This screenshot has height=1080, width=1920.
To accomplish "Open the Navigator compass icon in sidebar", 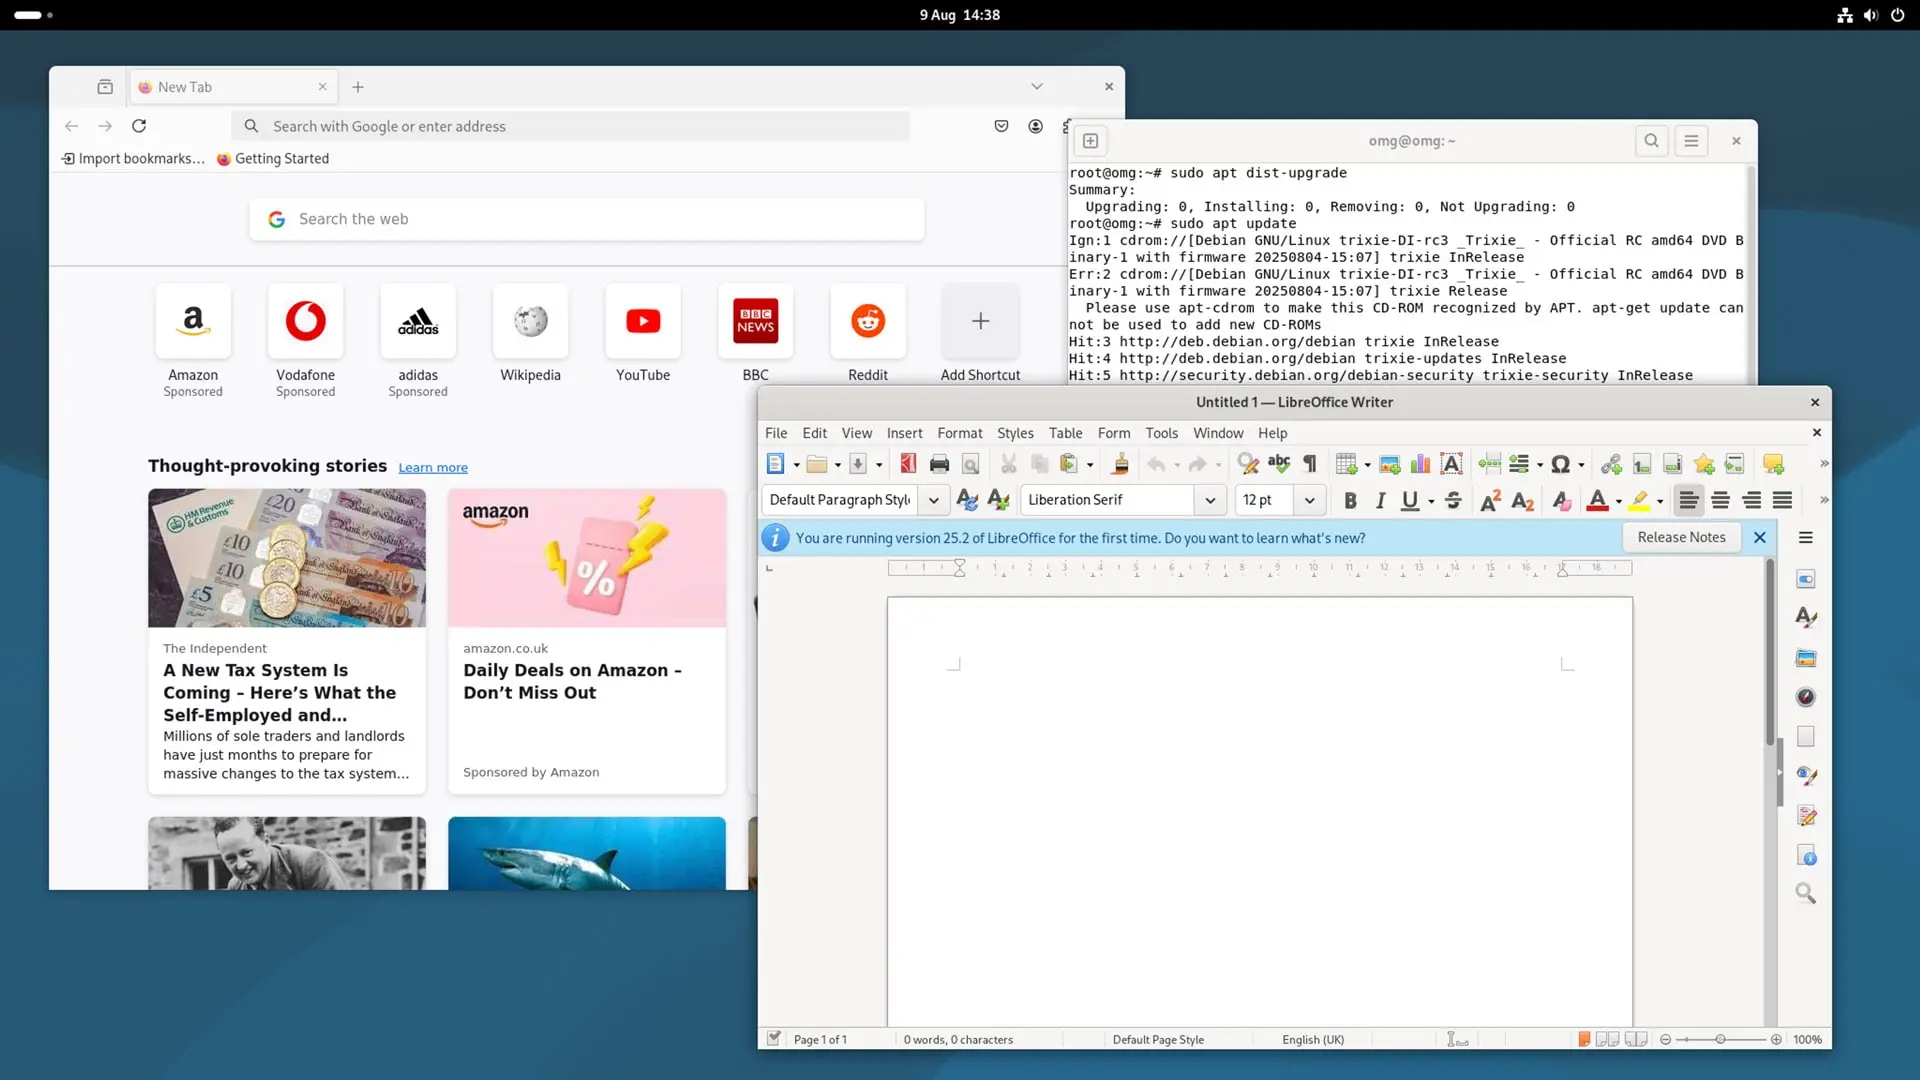I will click(x=1805, y=697).
